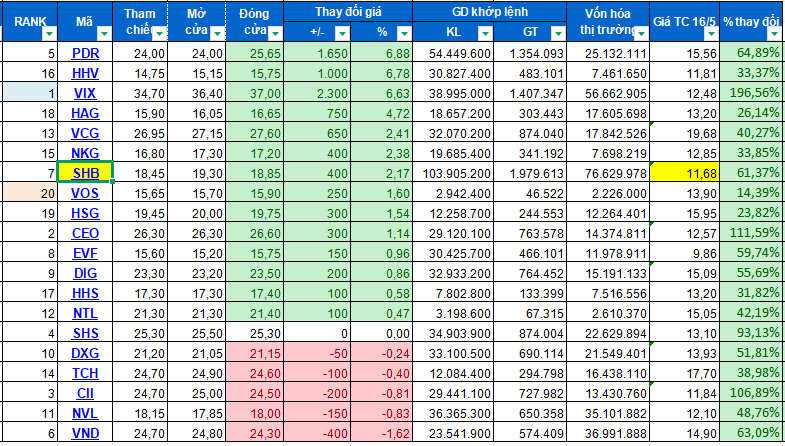The width and height of the screenshot is (785, 446).
Task: Open the Mở cửa filter dropdown
Action: pyautogui.click(x=217, y=34)
